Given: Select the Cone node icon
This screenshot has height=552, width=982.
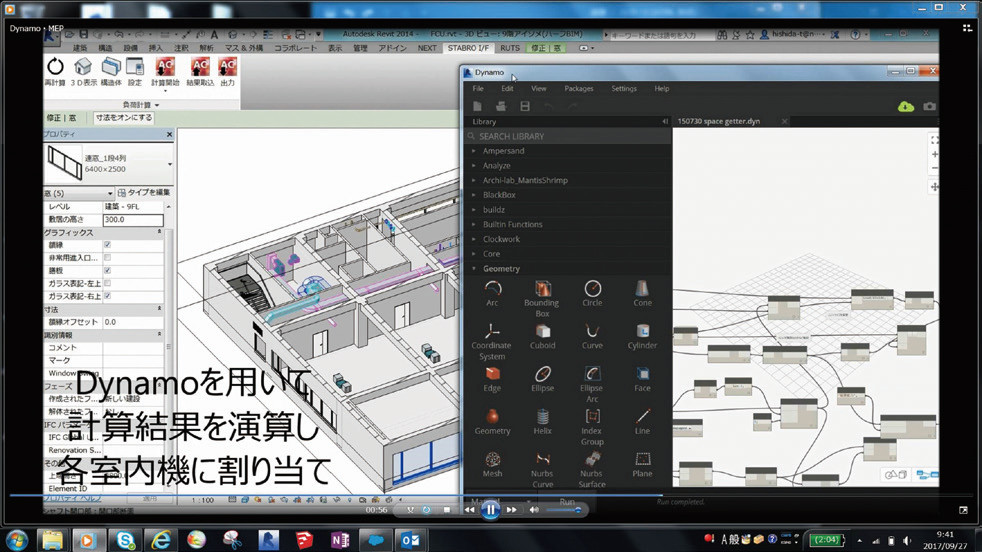Looking at the screenshot, I should [x=642, y=288].
